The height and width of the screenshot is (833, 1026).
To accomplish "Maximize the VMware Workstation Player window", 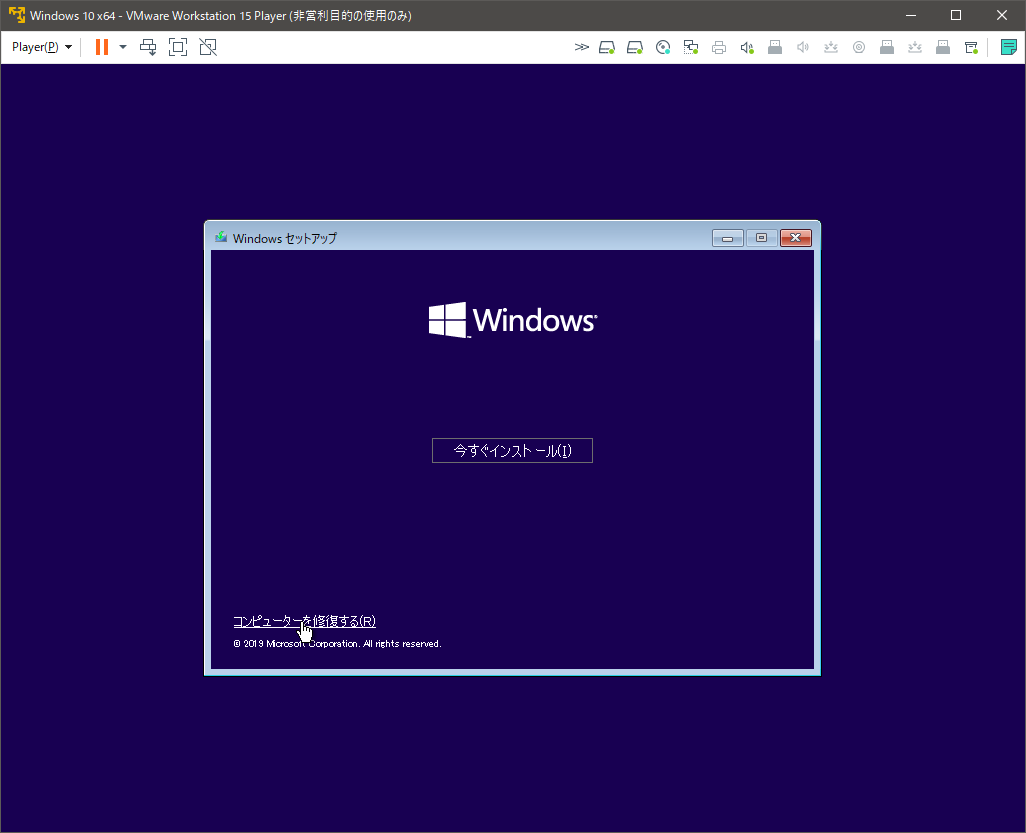I will click(x=956, y=15).
